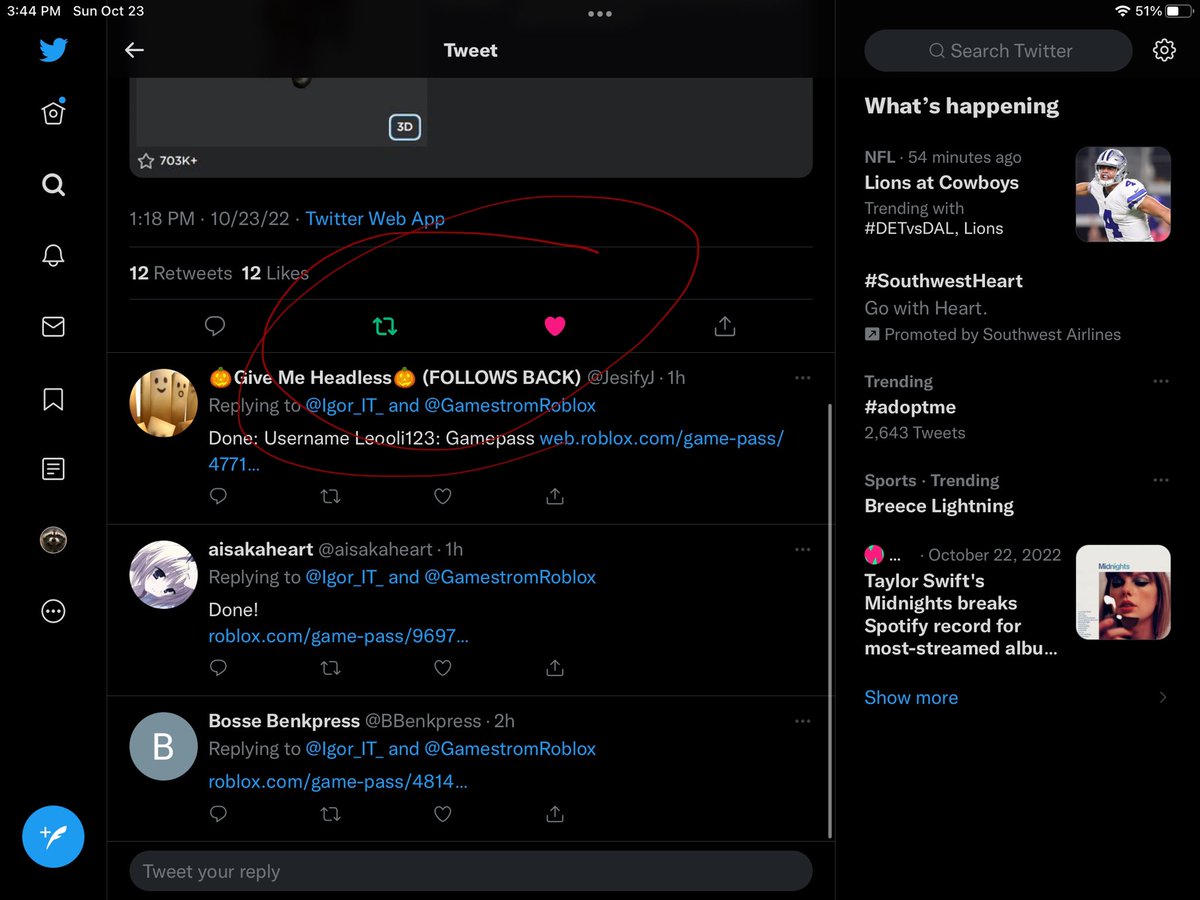Reply to the main tweet
Image resolution: width=1200 pixels, height=900 pixels.
click(x=215, y=325)
